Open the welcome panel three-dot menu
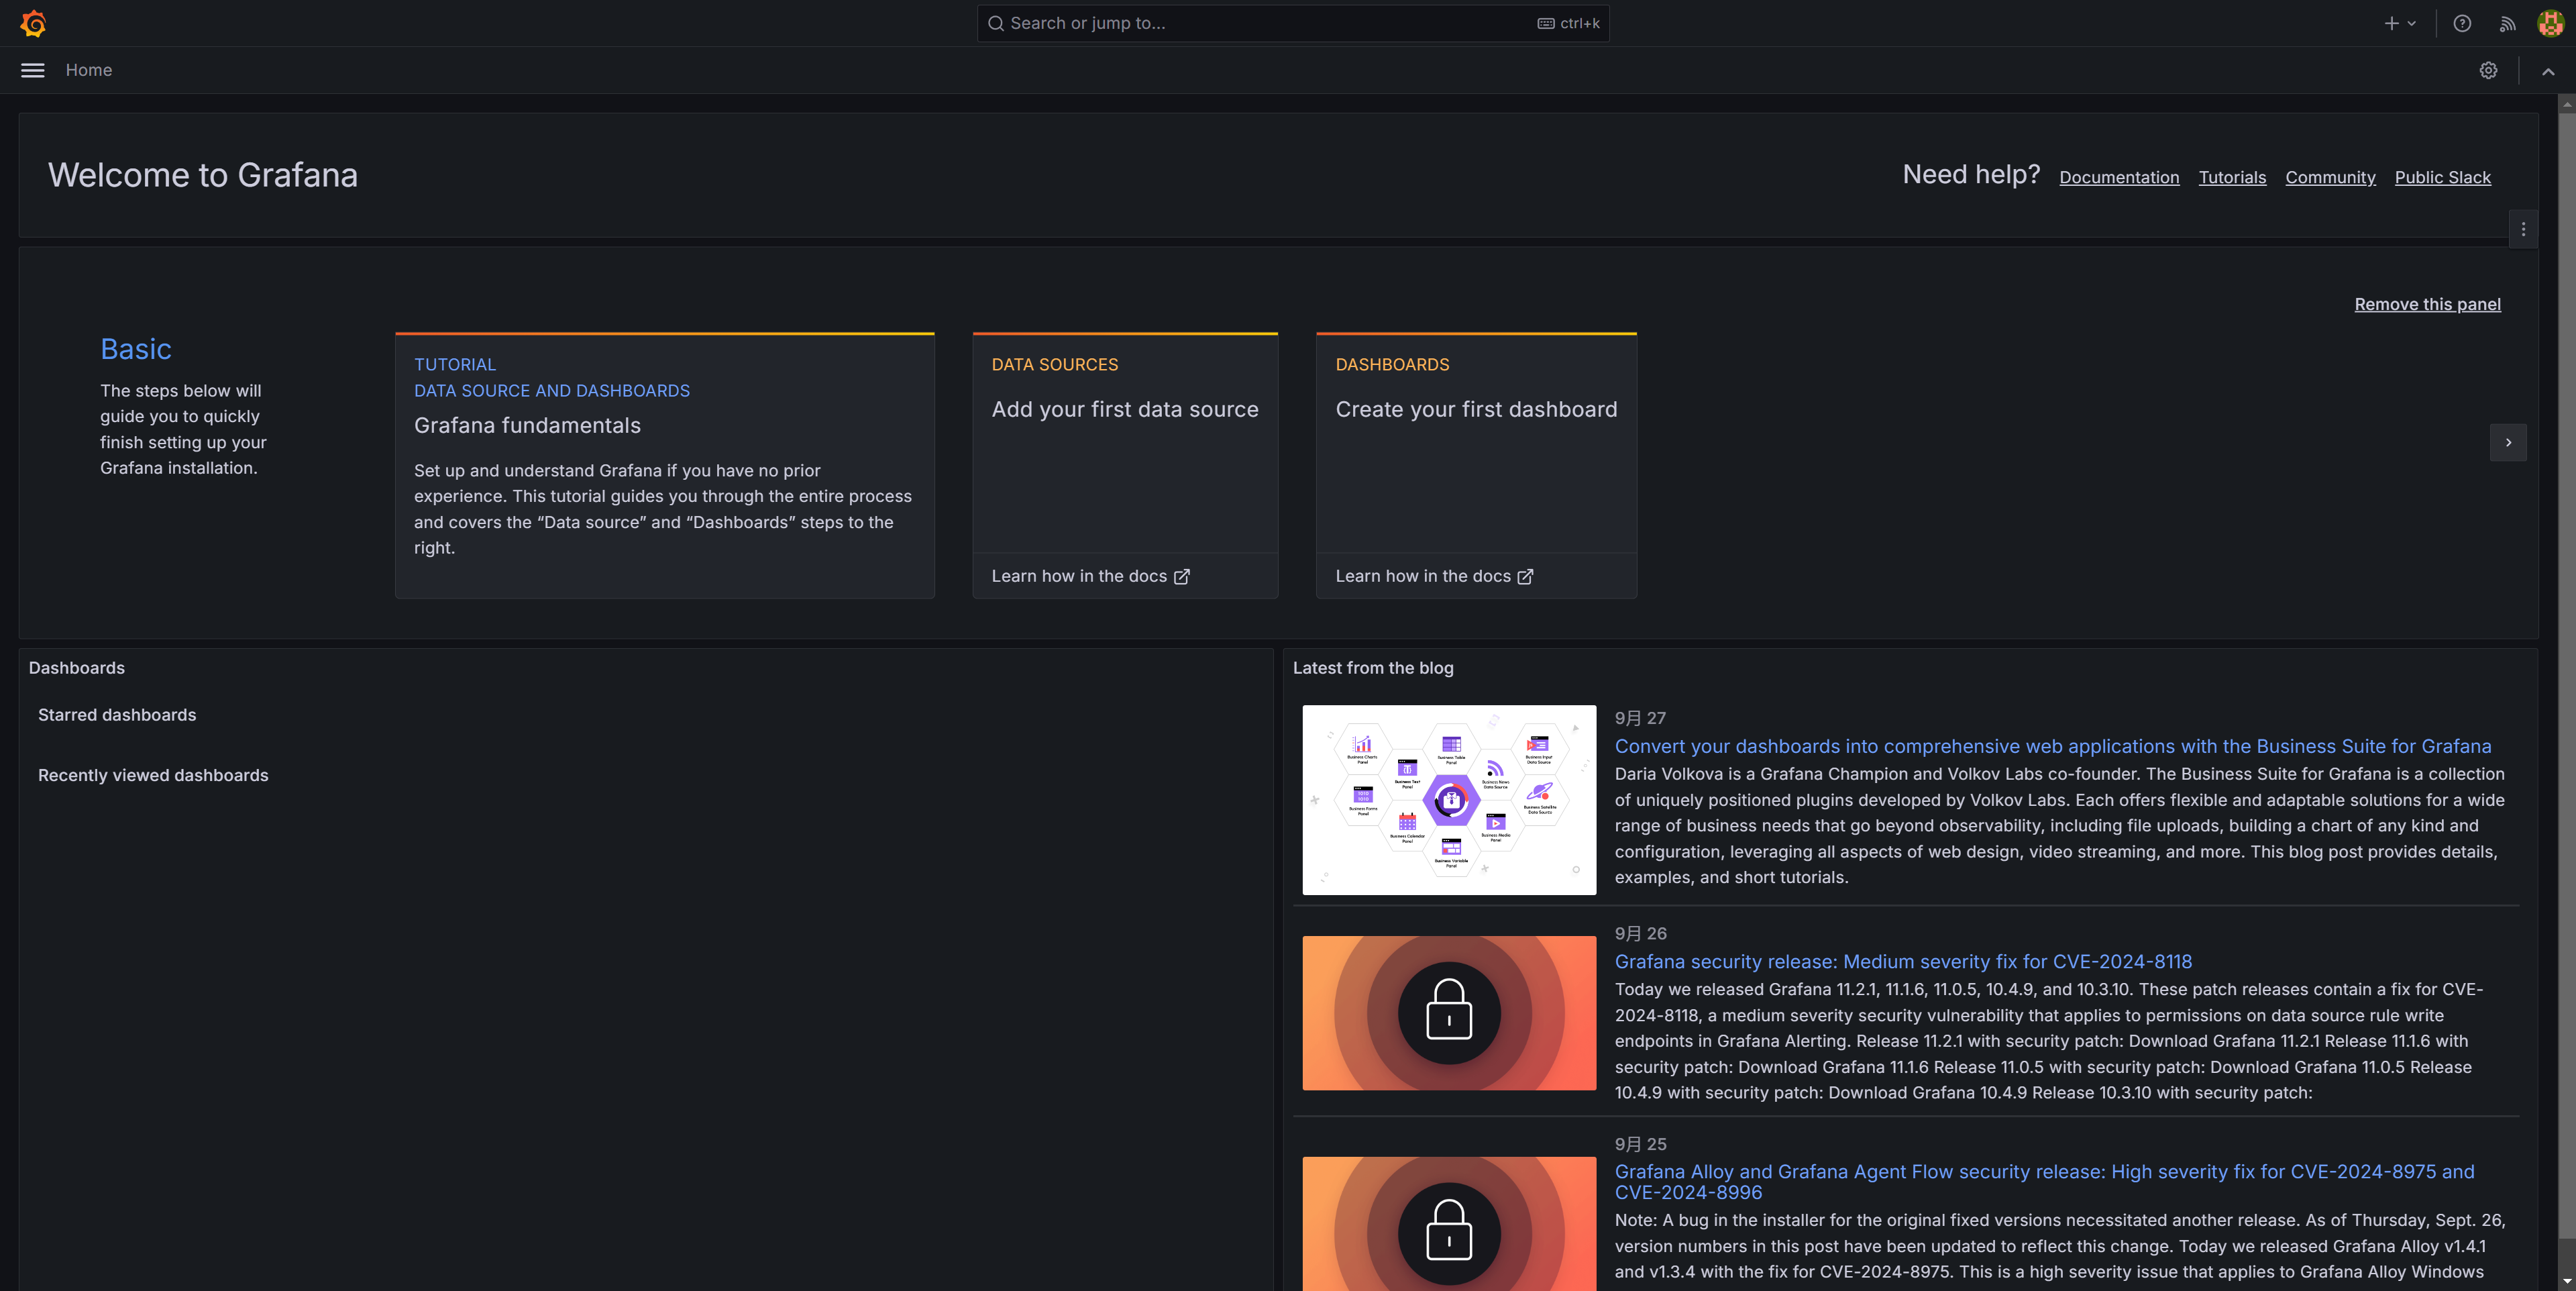2576x1291 pixels. [x=2523, y=229]
